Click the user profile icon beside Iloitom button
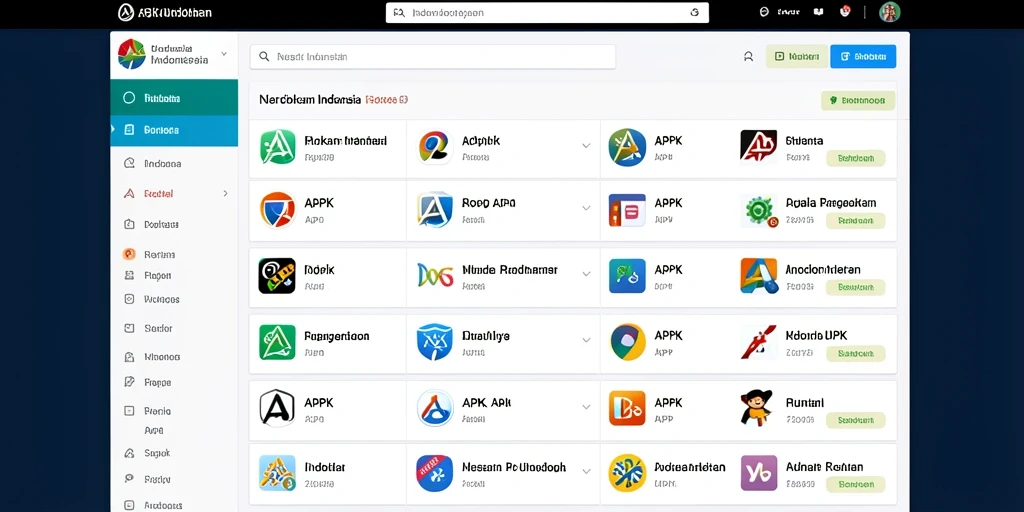This screenshot has height=512, width=1024. click(748, 57)
